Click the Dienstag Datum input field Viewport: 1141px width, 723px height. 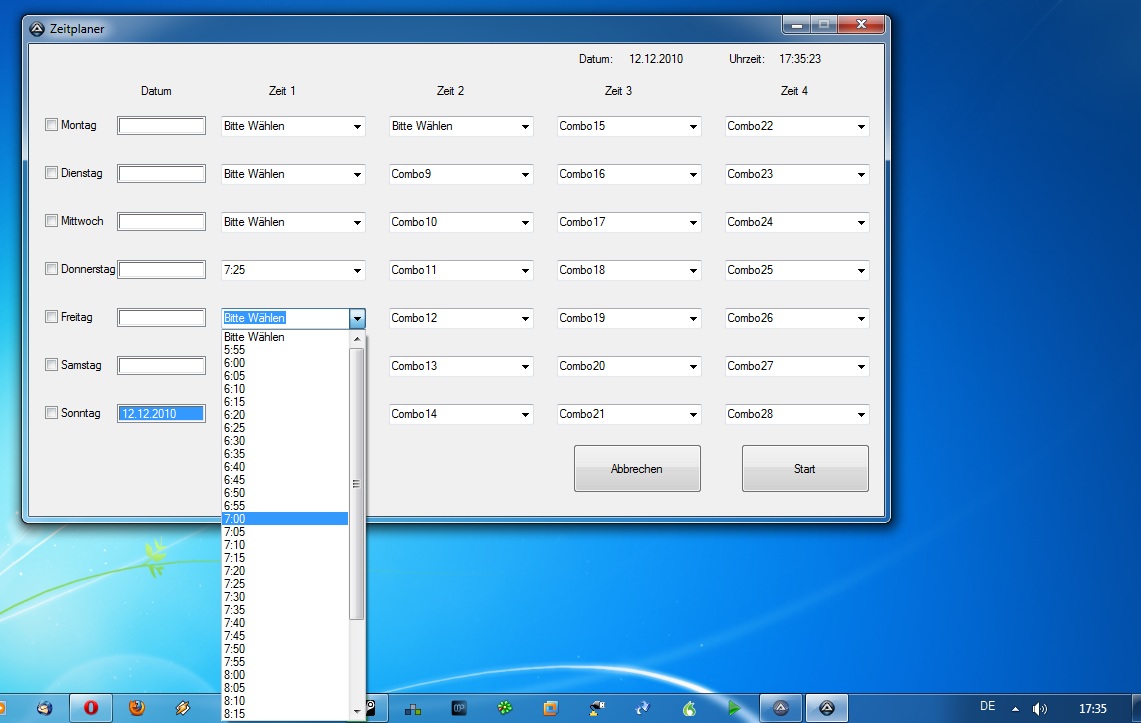[x=162, y=174]
